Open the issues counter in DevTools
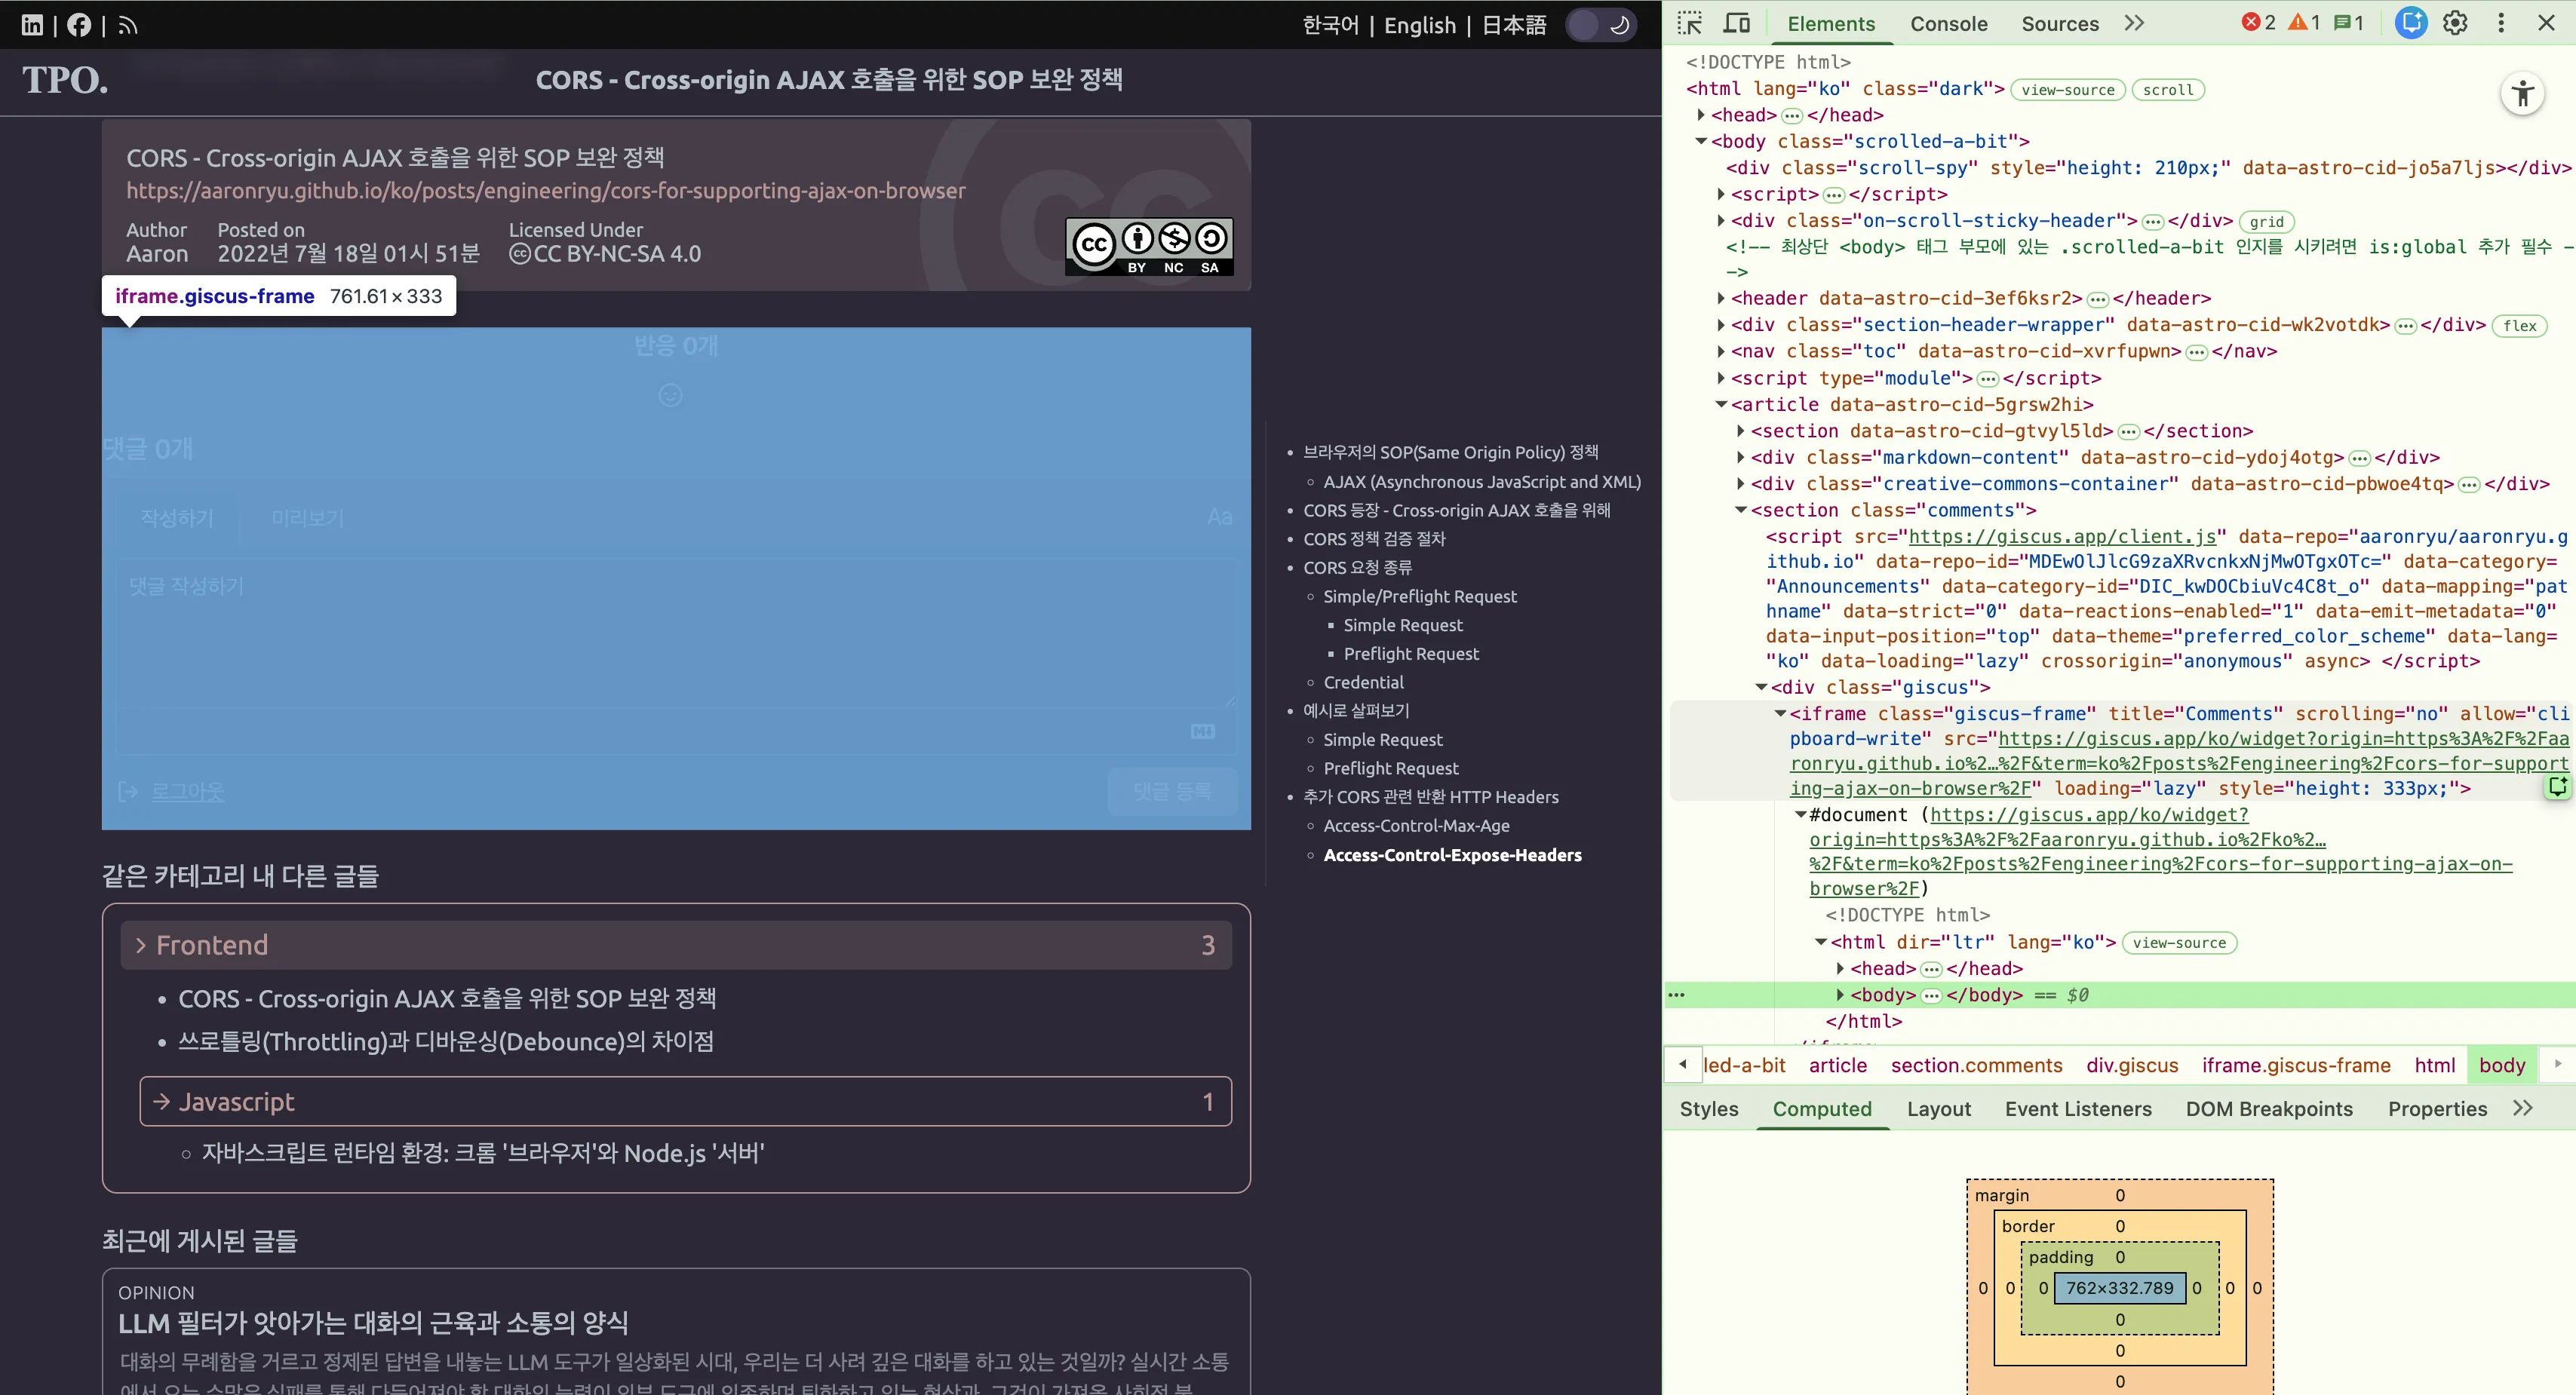2576x1395 pixels. (x=2349, y=22)
